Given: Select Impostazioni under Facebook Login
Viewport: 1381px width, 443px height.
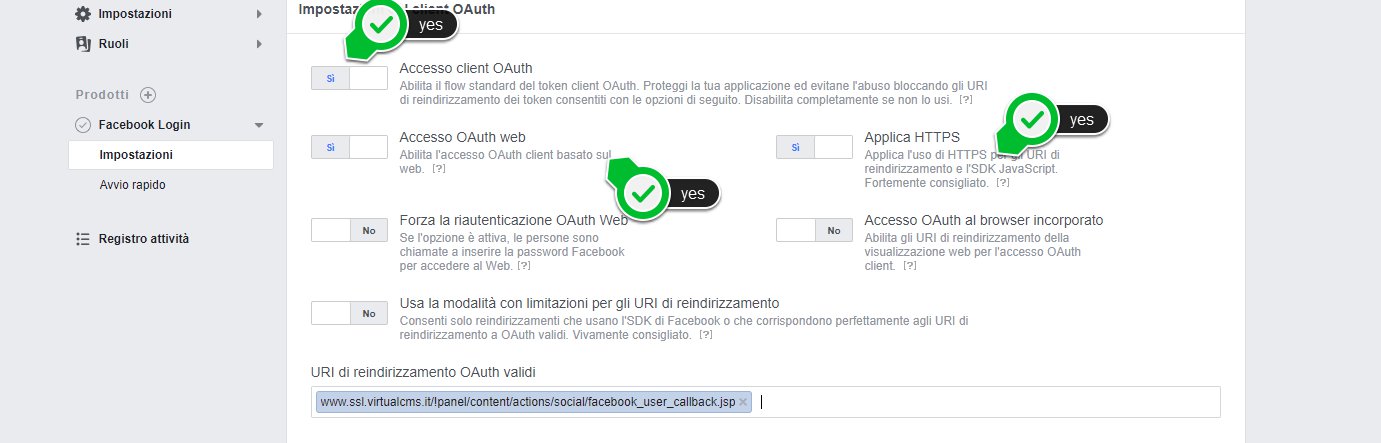Looking at the screenshot, I should click(136, 155).
